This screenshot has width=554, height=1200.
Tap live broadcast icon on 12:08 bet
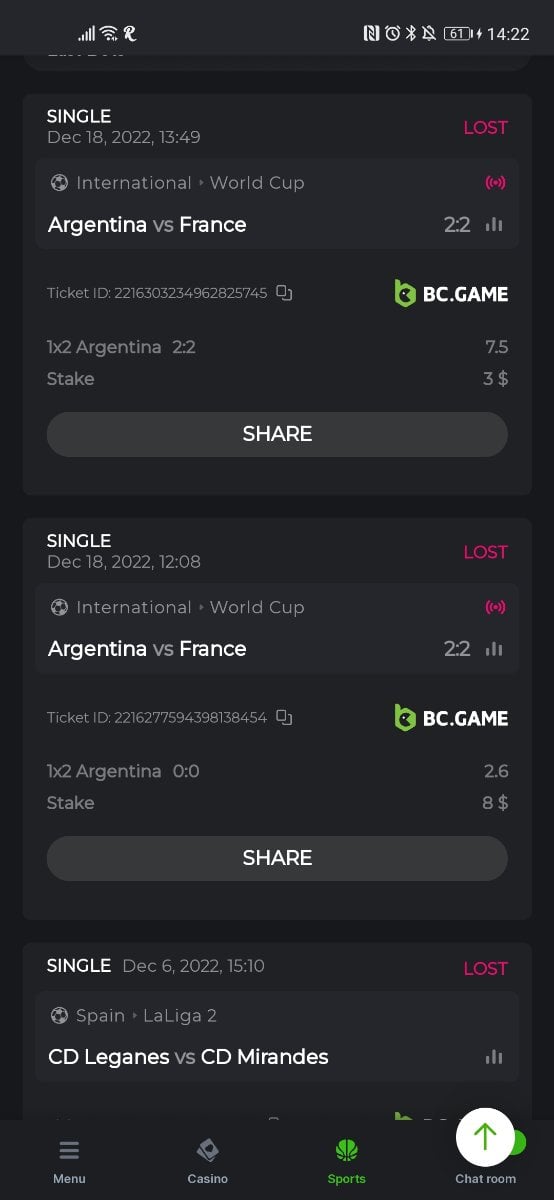[495, 607]
